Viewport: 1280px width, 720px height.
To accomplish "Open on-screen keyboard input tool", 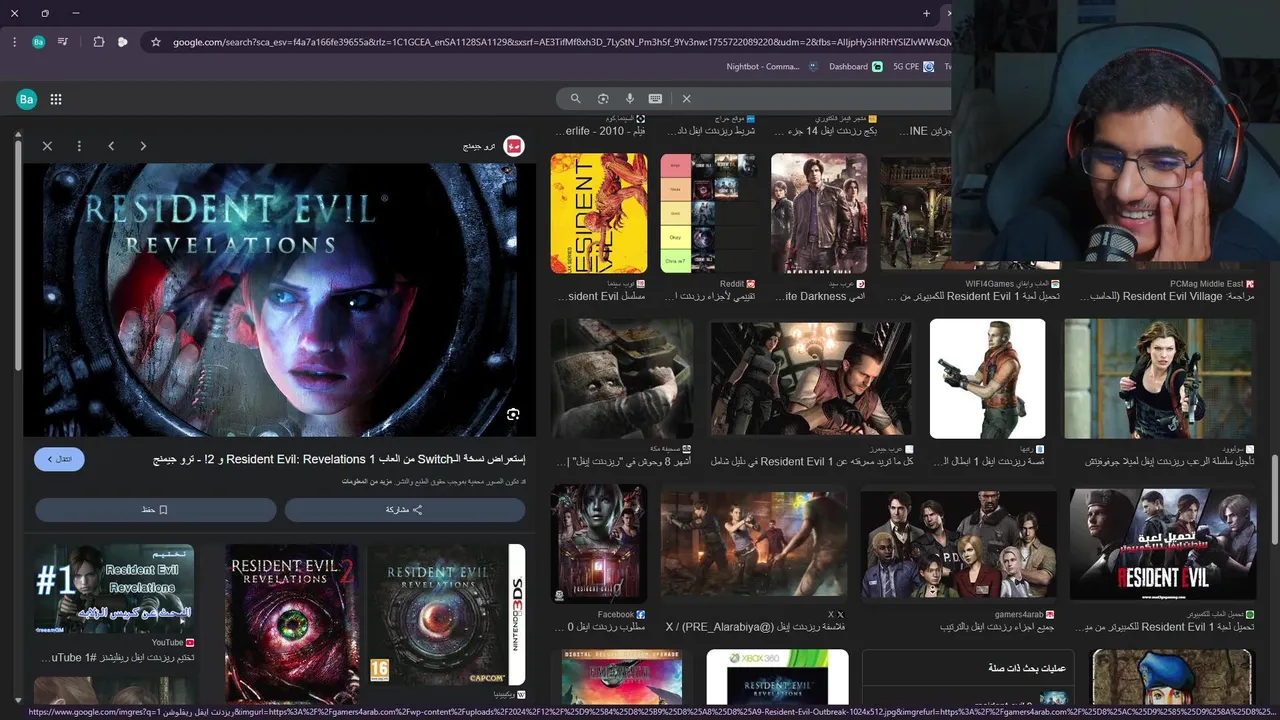I will (655, 98).
